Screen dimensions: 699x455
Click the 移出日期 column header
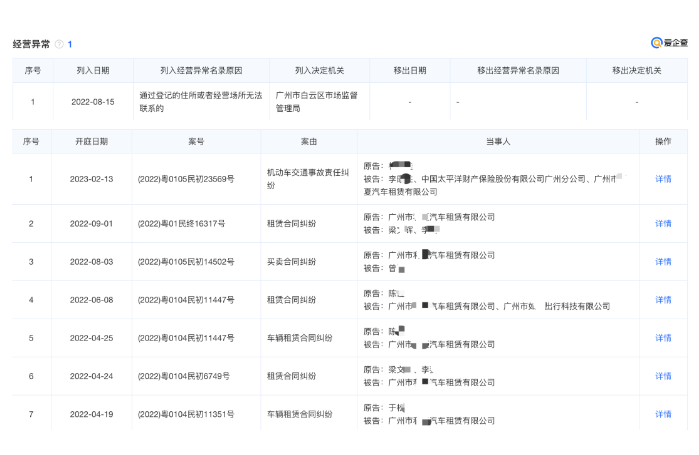click(x=409, y=71)
